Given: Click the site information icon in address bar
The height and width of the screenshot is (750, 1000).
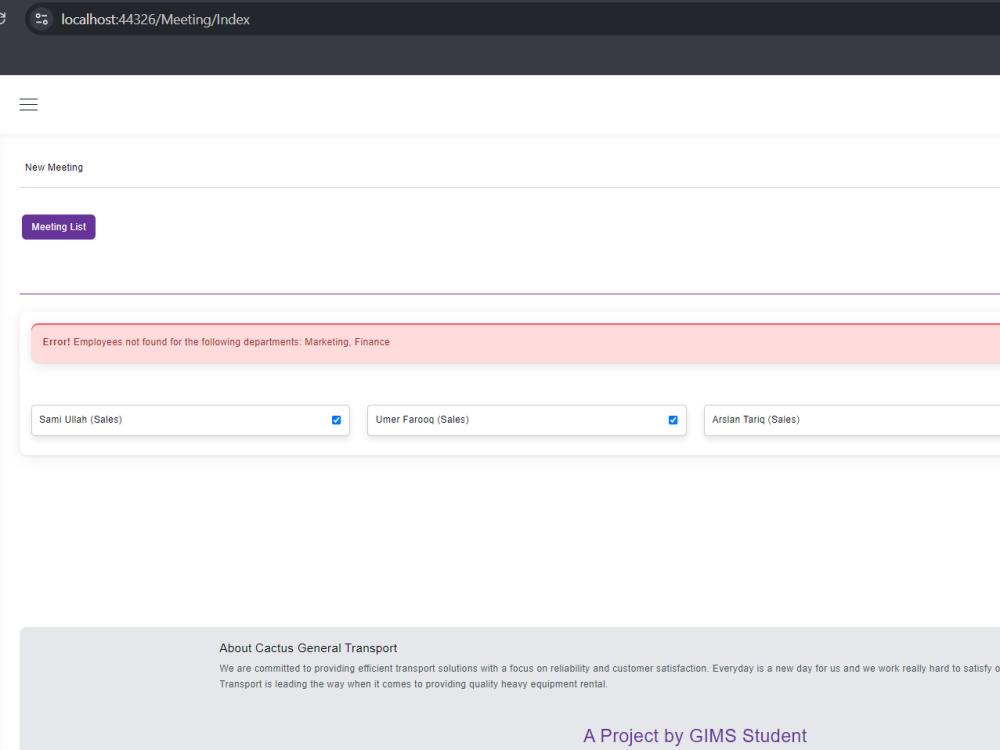Looking at the screenshot, I should click(41, 19).
